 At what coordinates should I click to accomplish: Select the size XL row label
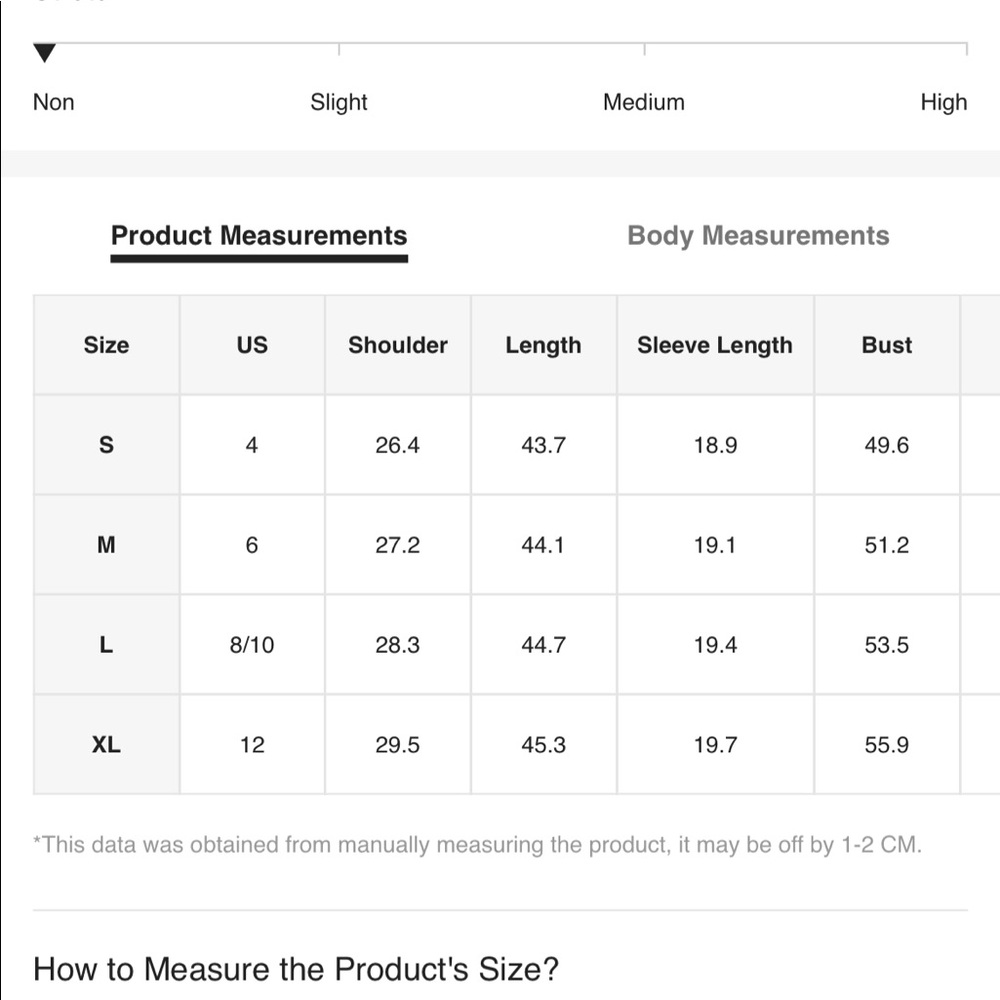107,744
